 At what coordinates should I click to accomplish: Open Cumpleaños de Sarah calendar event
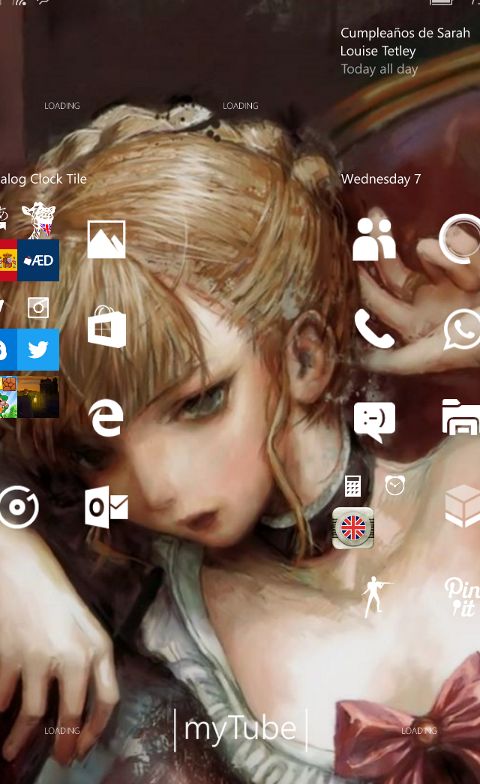(405, 50)
